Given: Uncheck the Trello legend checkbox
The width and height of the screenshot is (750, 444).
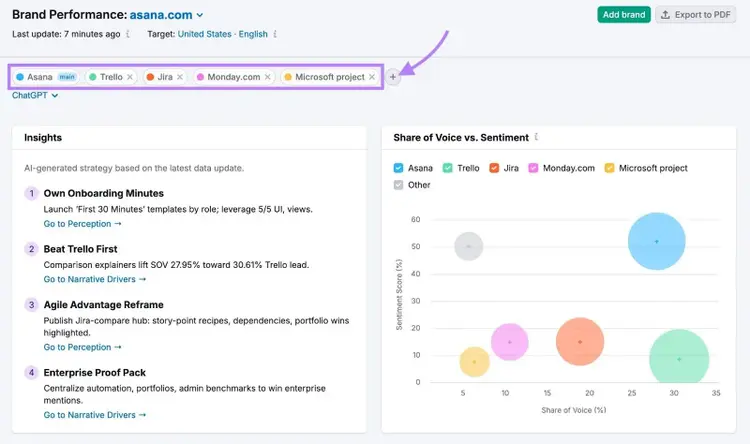Looking at the screenshot, I should tap(447, 168).
